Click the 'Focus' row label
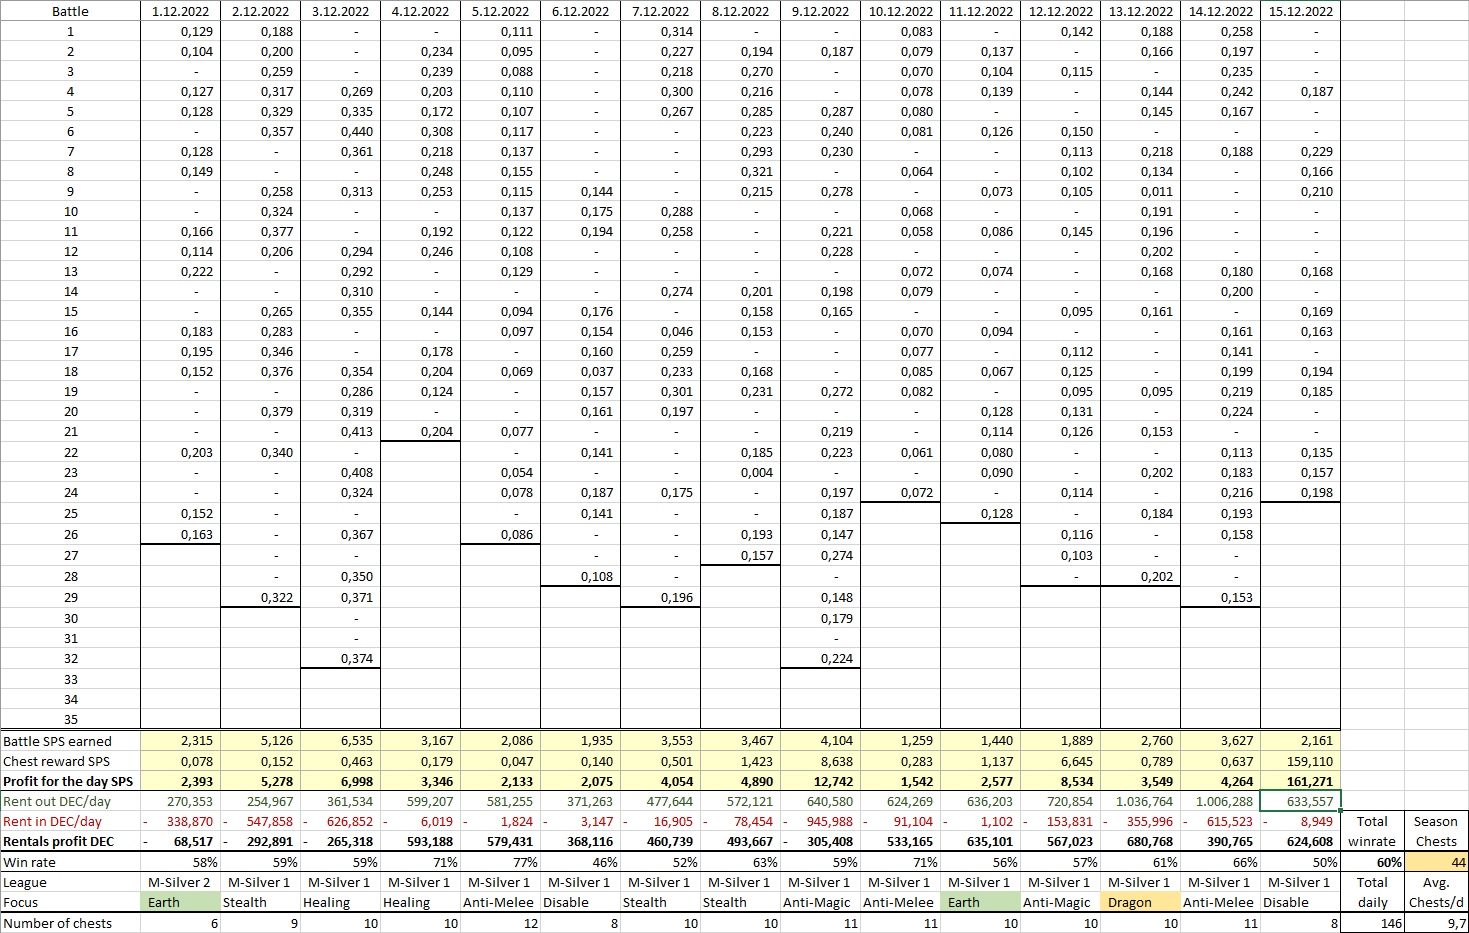This screenshot has height=933, width=1469. point(20,902)
